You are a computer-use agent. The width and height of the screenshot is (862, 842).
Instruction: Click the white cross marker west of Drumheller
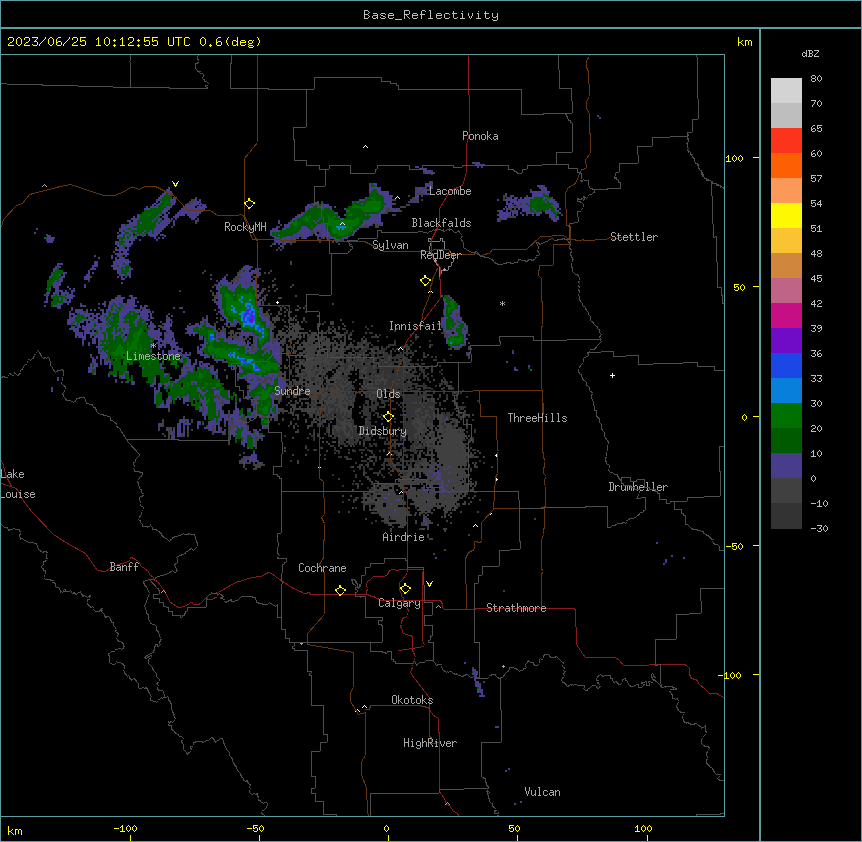612,375
